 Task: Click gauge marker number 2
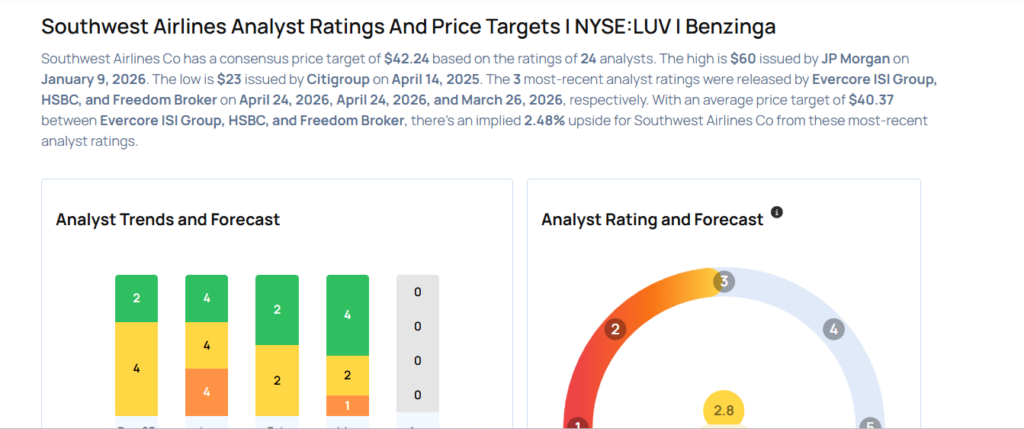pos(616,329)
